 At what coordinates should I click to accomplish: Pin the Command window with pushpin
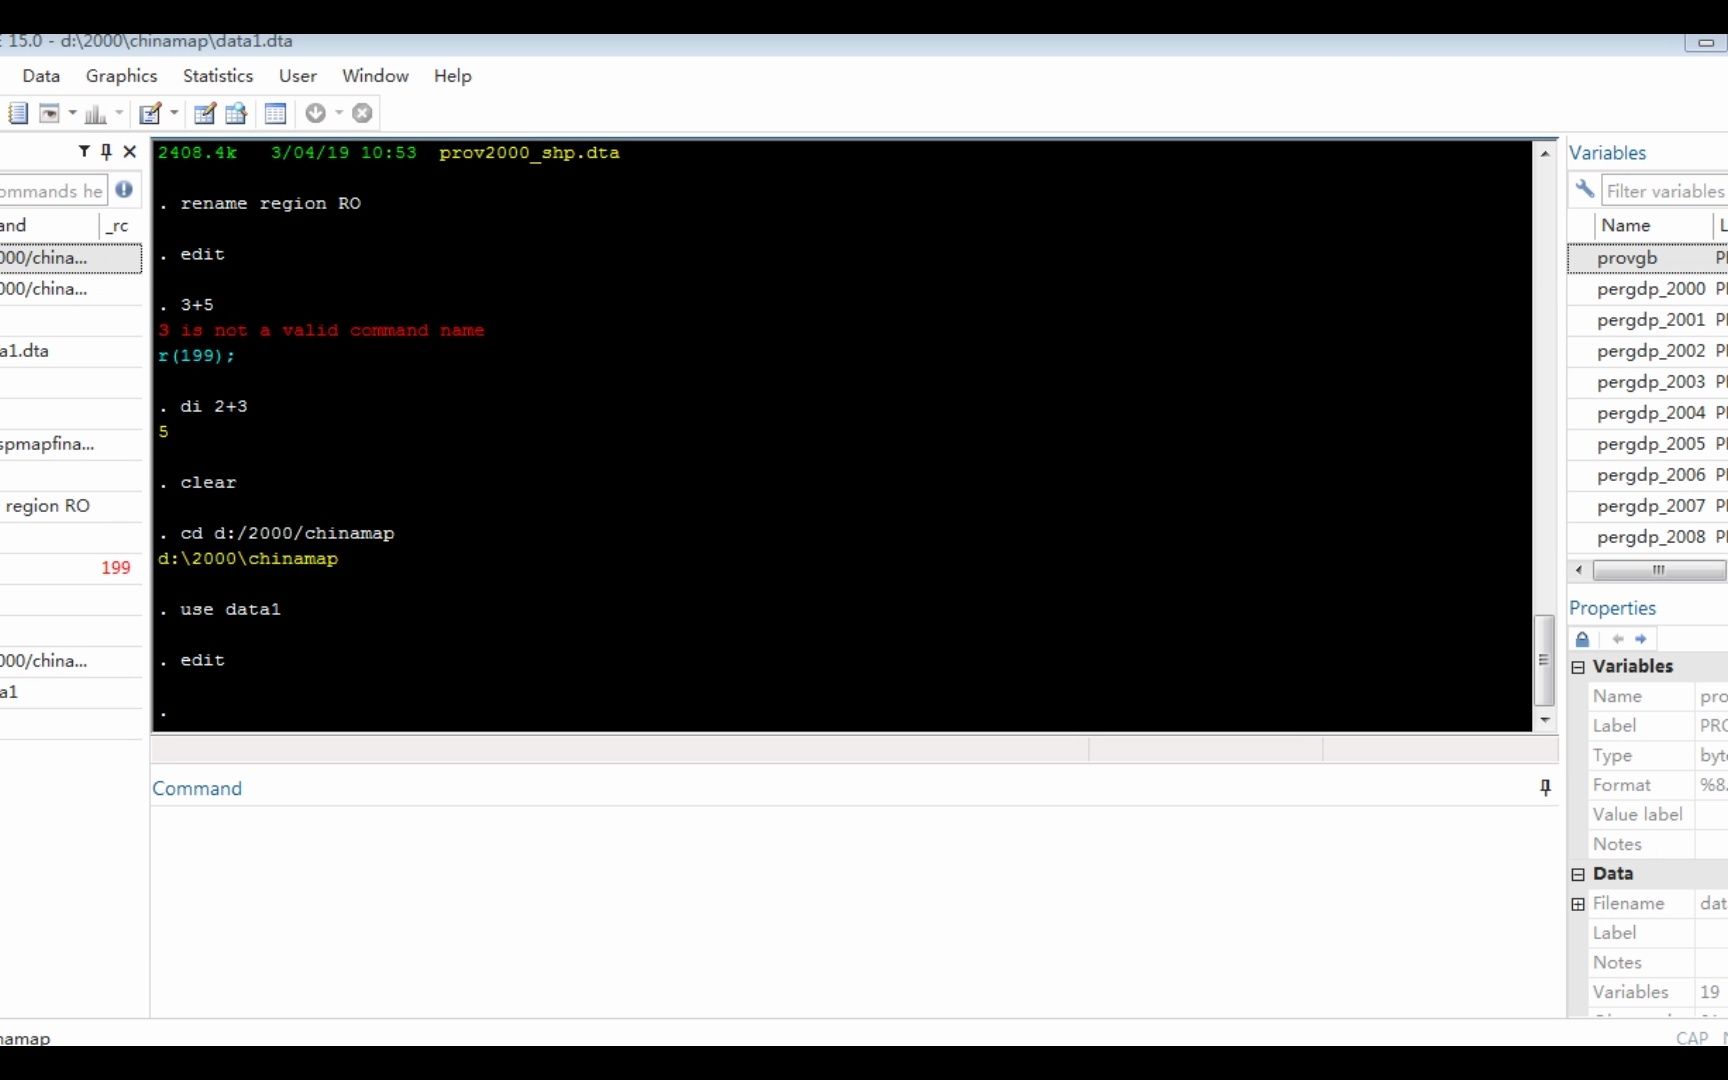coord(1545,788)
